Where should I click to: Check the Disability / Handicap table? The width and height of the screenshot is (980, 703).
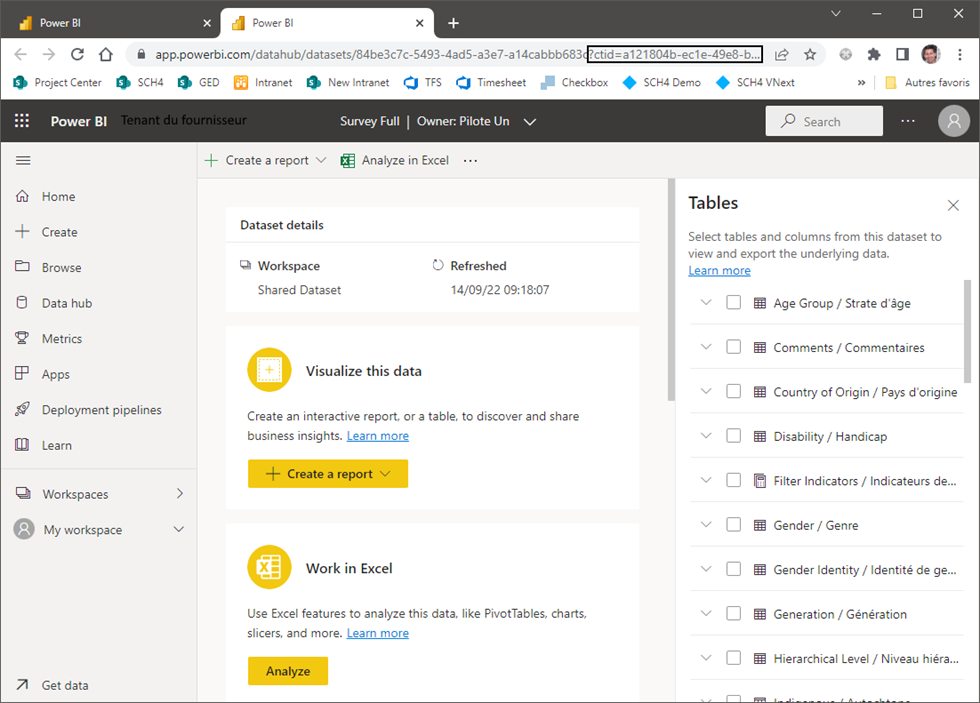[x=733, y=436]
